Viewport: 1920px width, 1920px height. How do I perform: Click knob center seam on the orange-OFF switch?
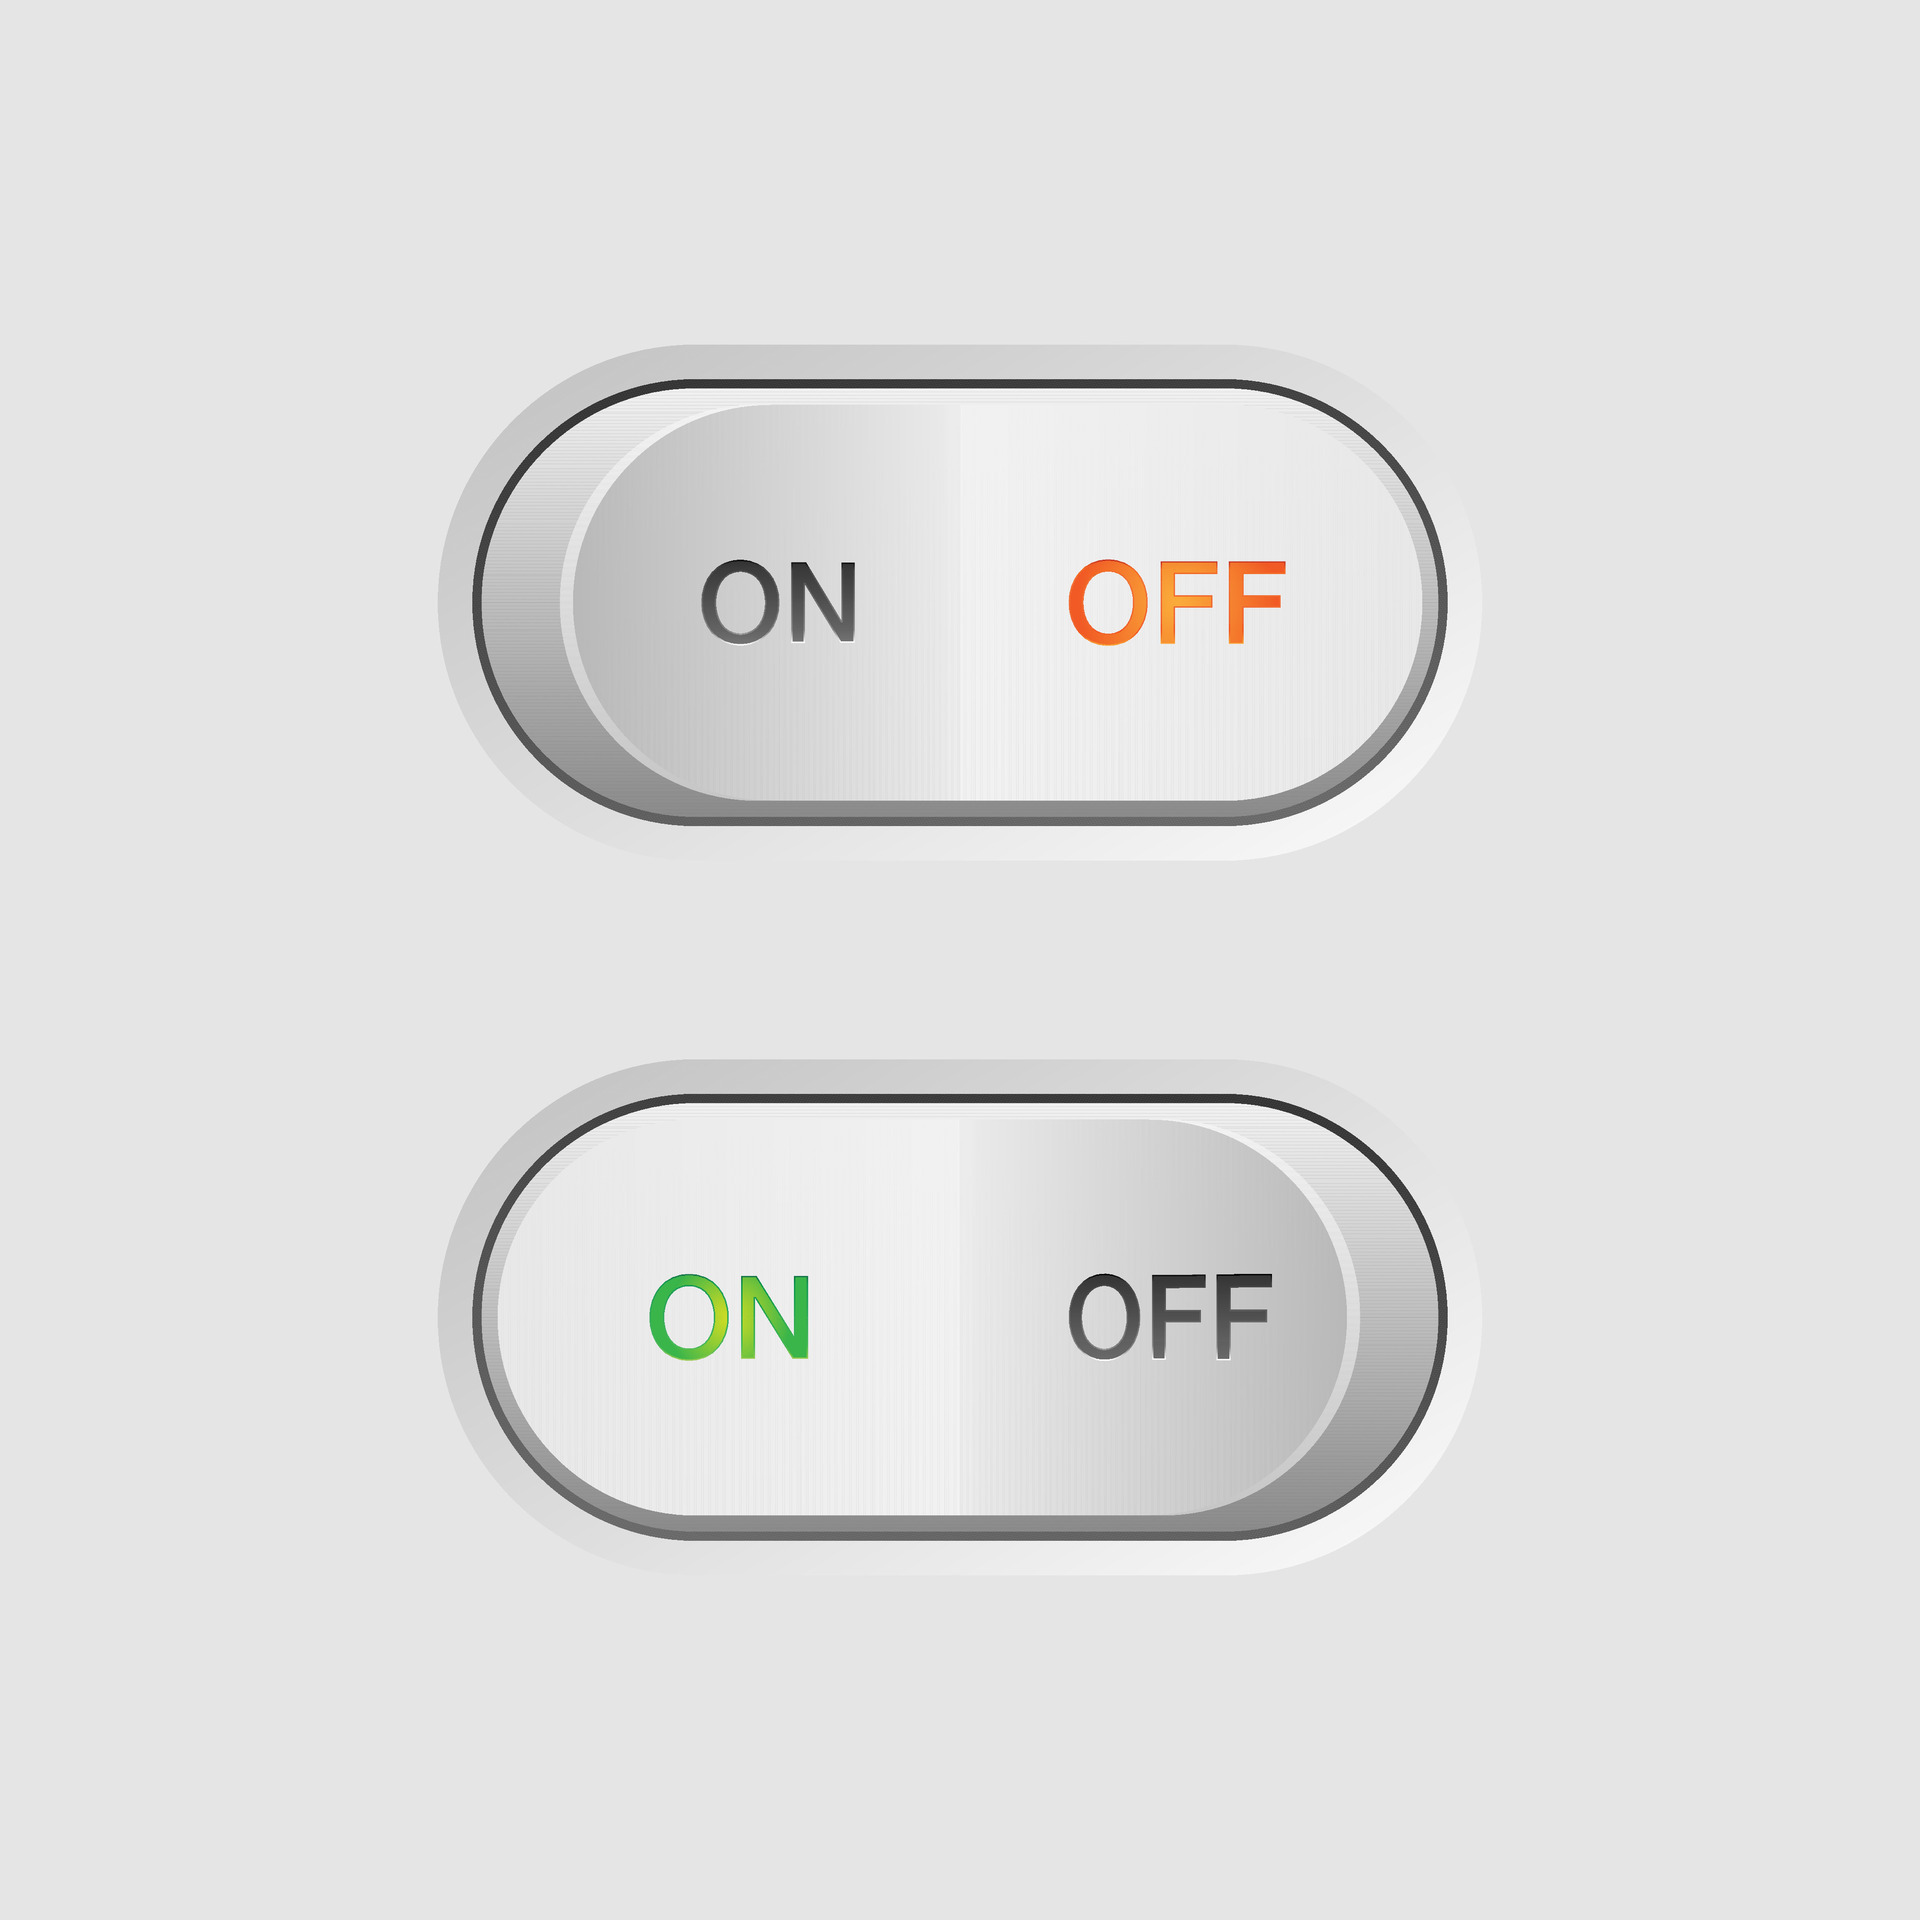[960, 603]
